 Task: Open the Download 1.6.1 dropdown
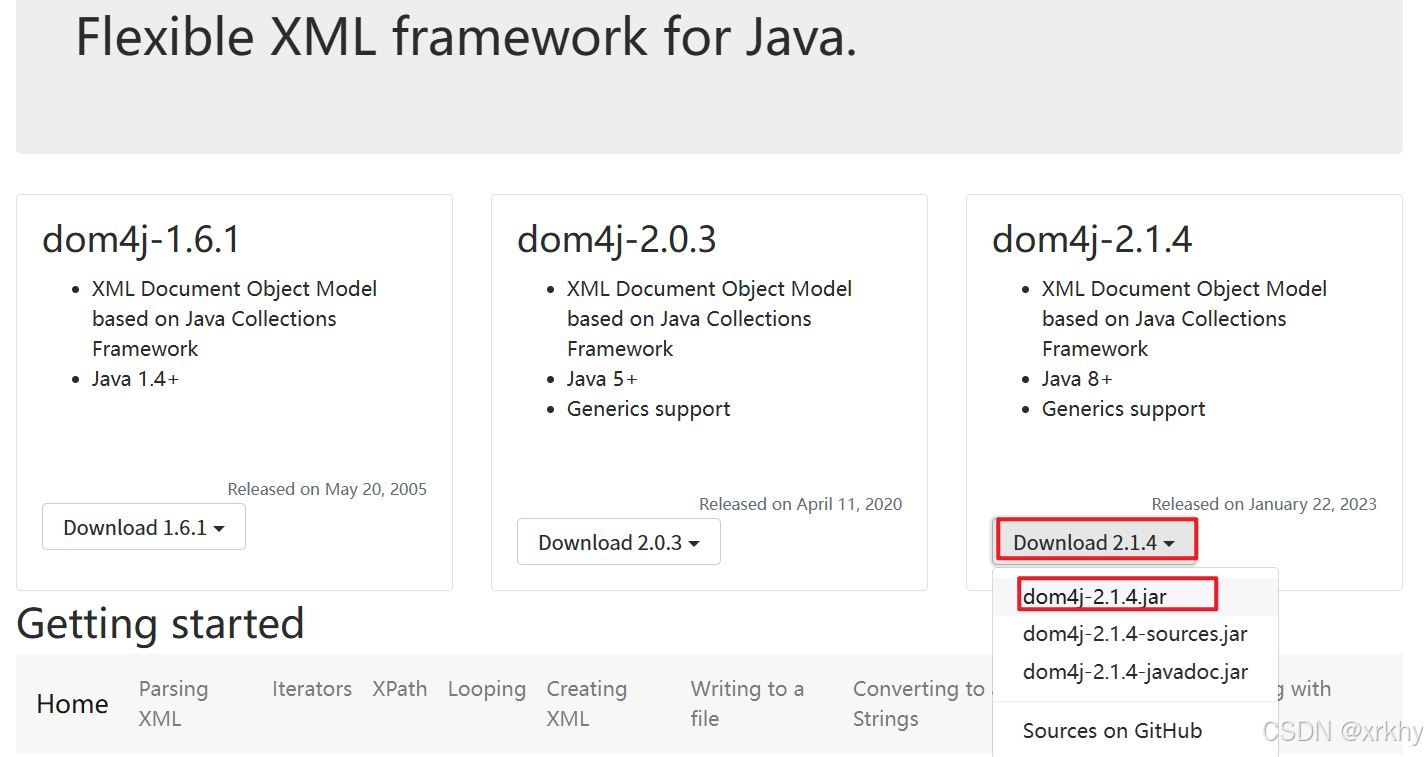(x=143, y=527)
